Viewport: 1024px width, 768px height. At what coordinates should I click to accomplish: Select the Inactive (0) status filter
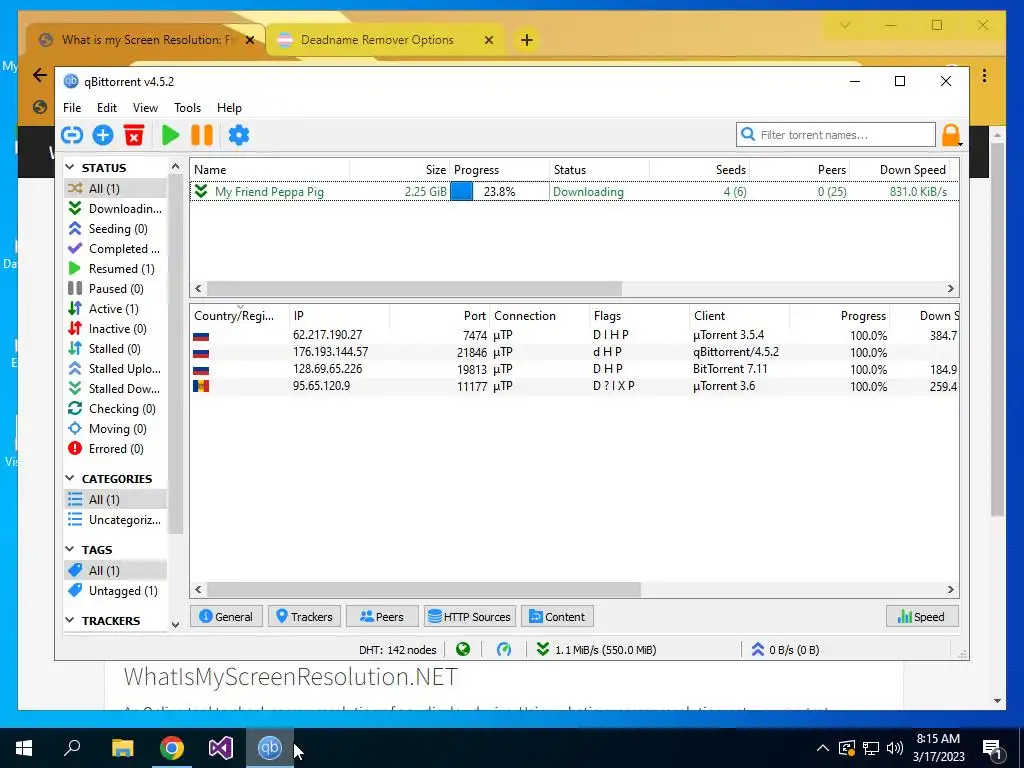point(115,328)
